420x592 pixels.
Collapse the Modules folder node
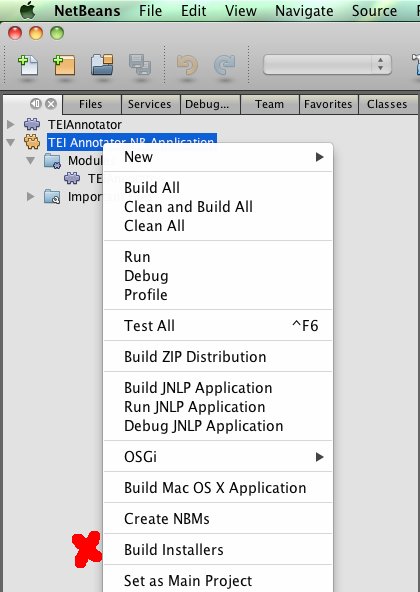pyautogui.click(x=31, y=160)
